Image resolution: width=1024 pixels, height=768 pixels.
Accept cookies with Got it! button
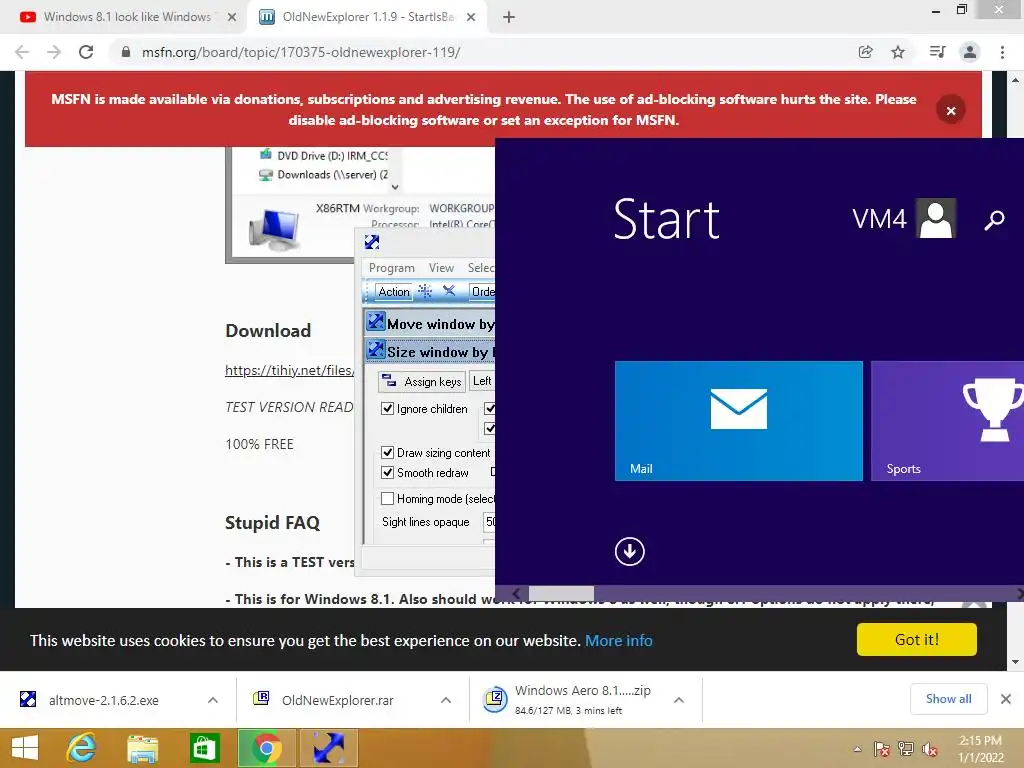click(917, 639)
